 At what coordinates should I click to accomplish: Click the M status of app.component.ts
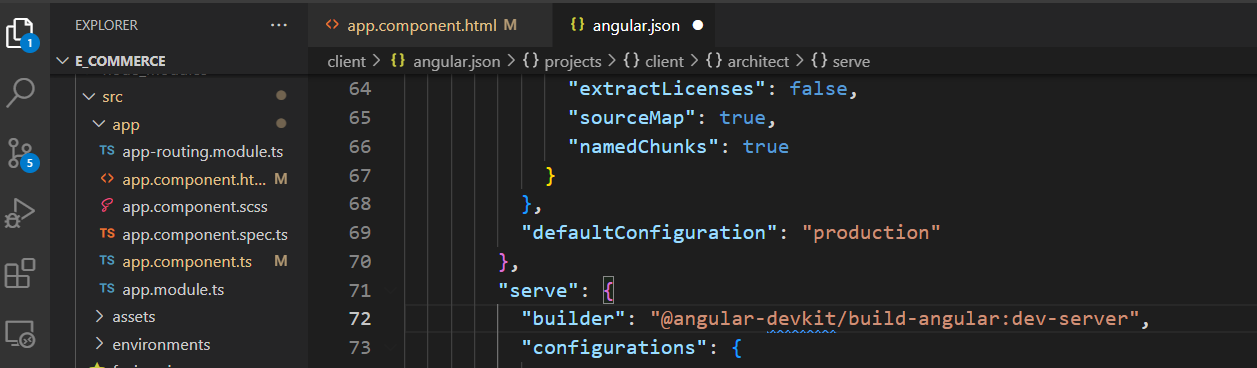click(x=281, y=262)
